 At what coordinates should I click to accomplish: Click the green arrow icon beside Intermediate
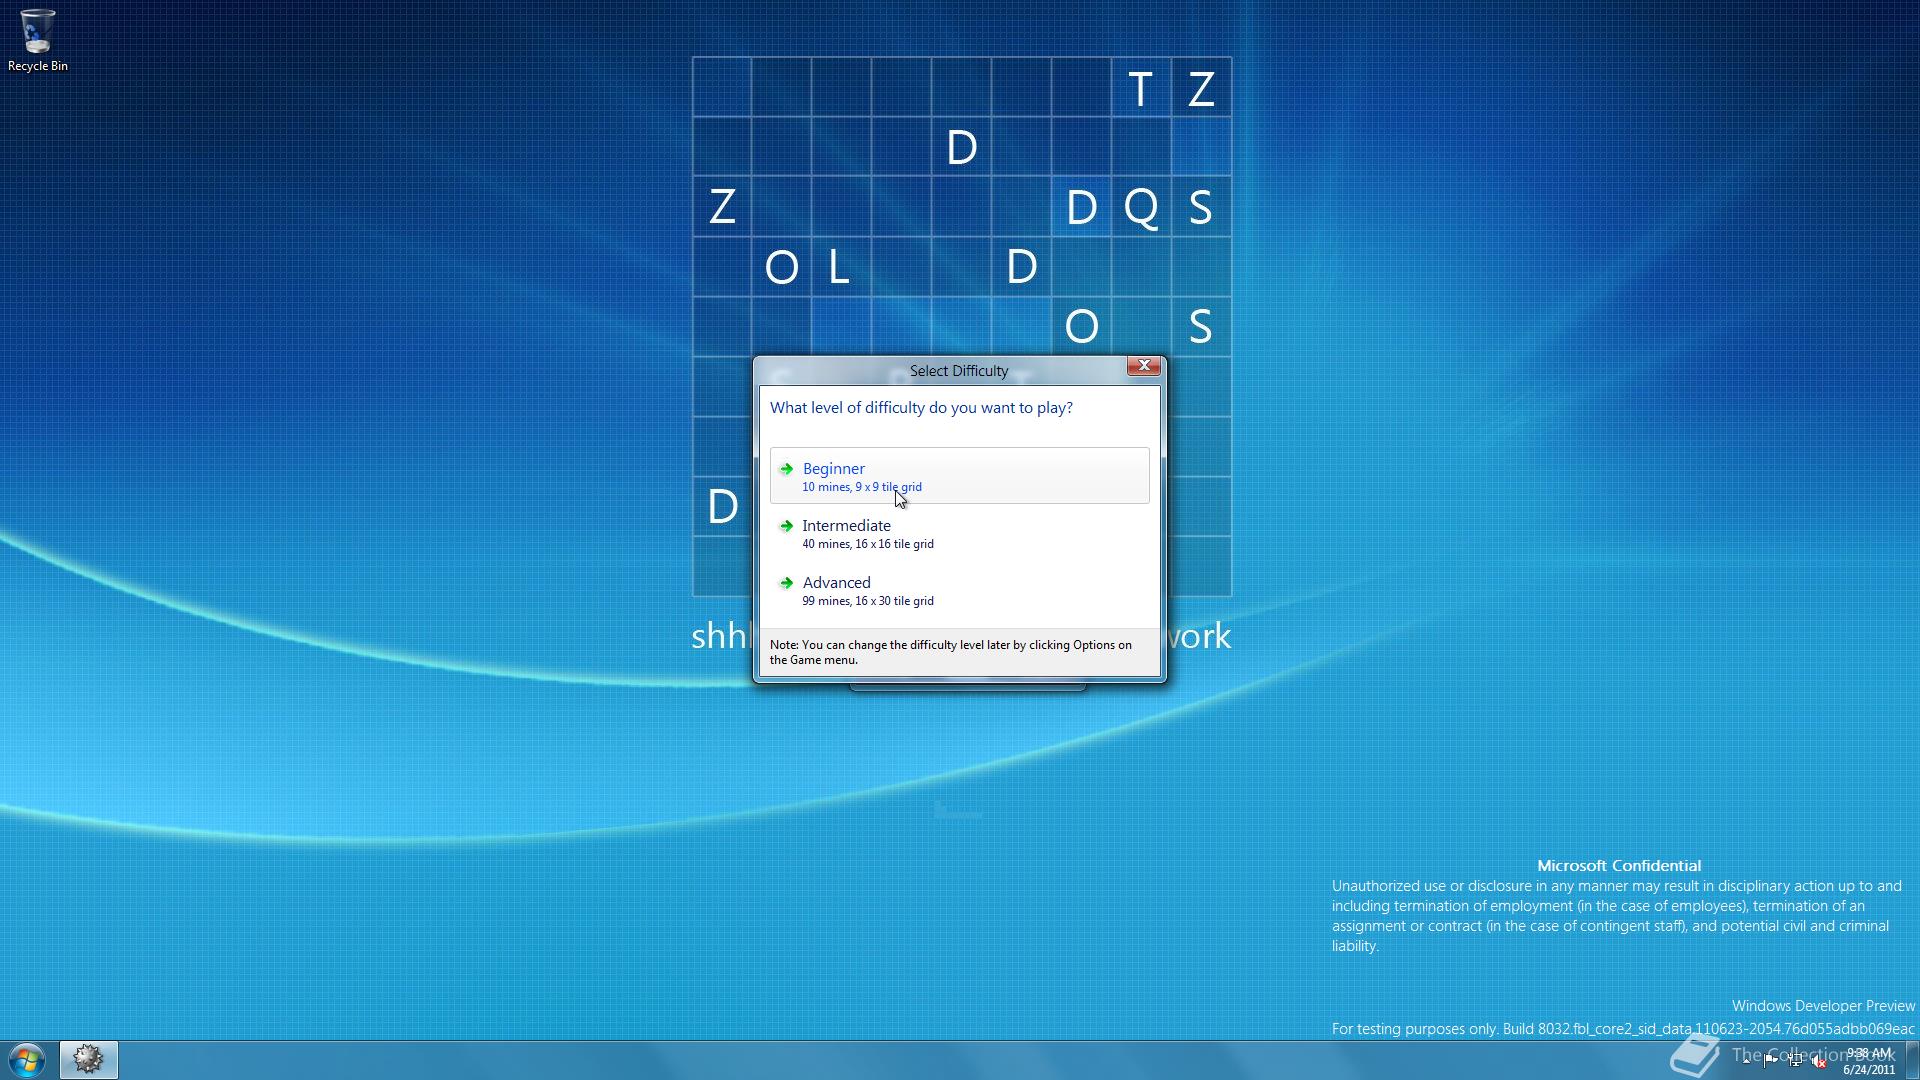tap(788, 525)
